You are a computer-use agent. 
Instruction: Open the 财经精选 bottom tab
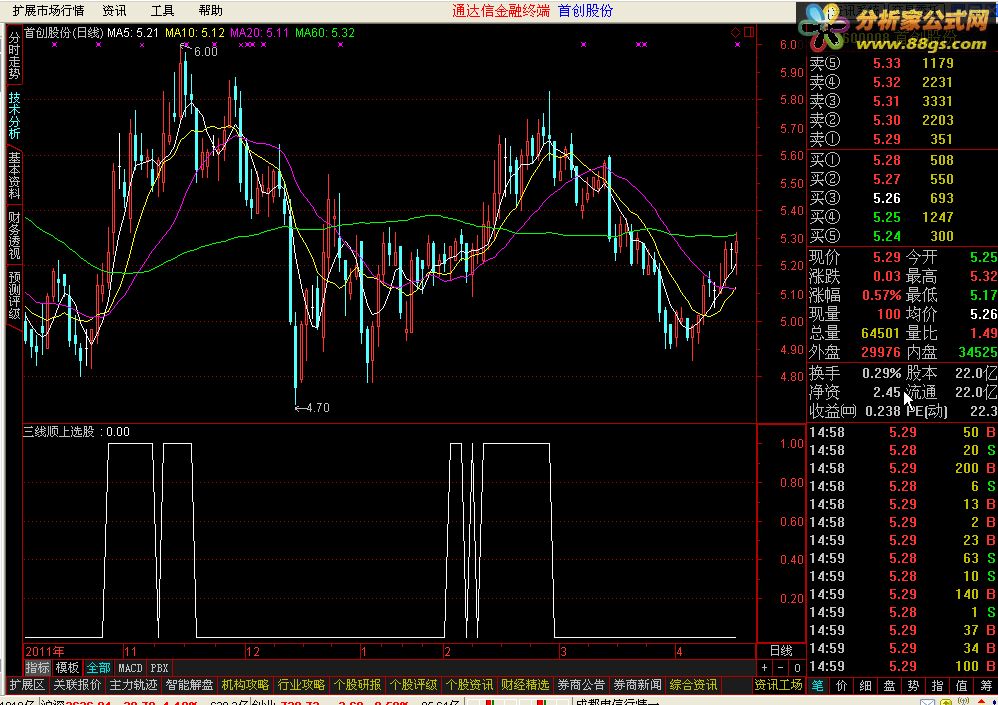click(x=525, y=685)
